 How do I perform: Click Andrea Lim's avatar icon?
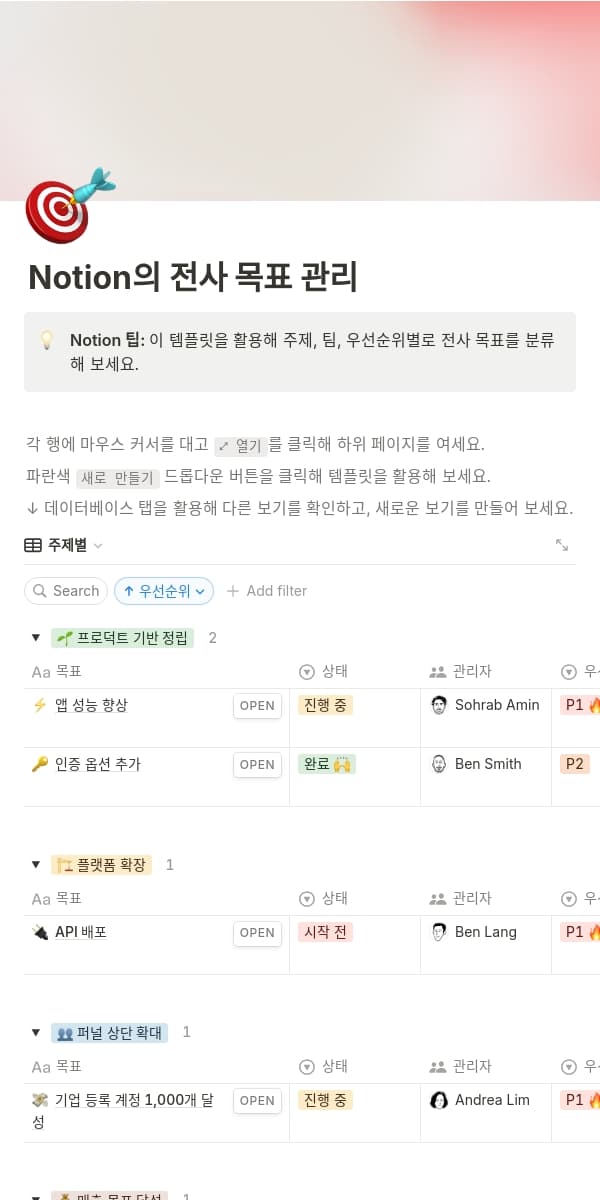coord(439,1100)
